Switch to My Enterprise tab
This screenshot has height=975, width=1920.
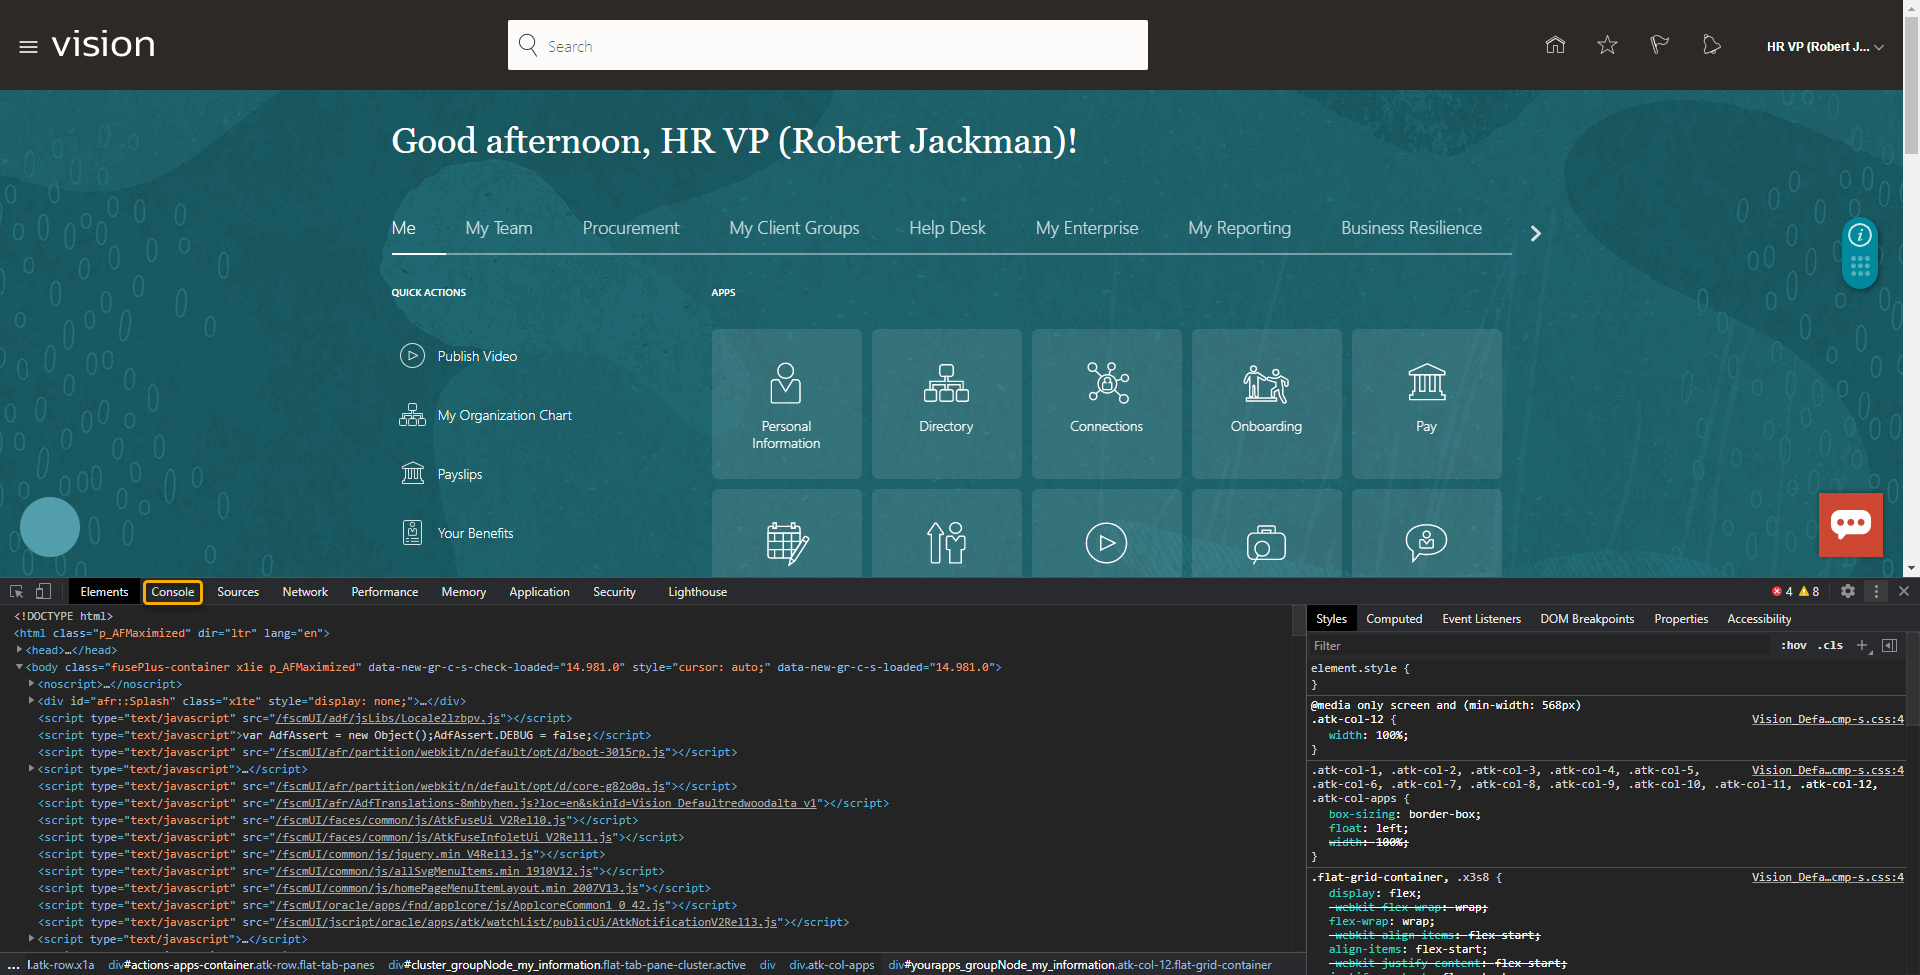pos(1087,228)
